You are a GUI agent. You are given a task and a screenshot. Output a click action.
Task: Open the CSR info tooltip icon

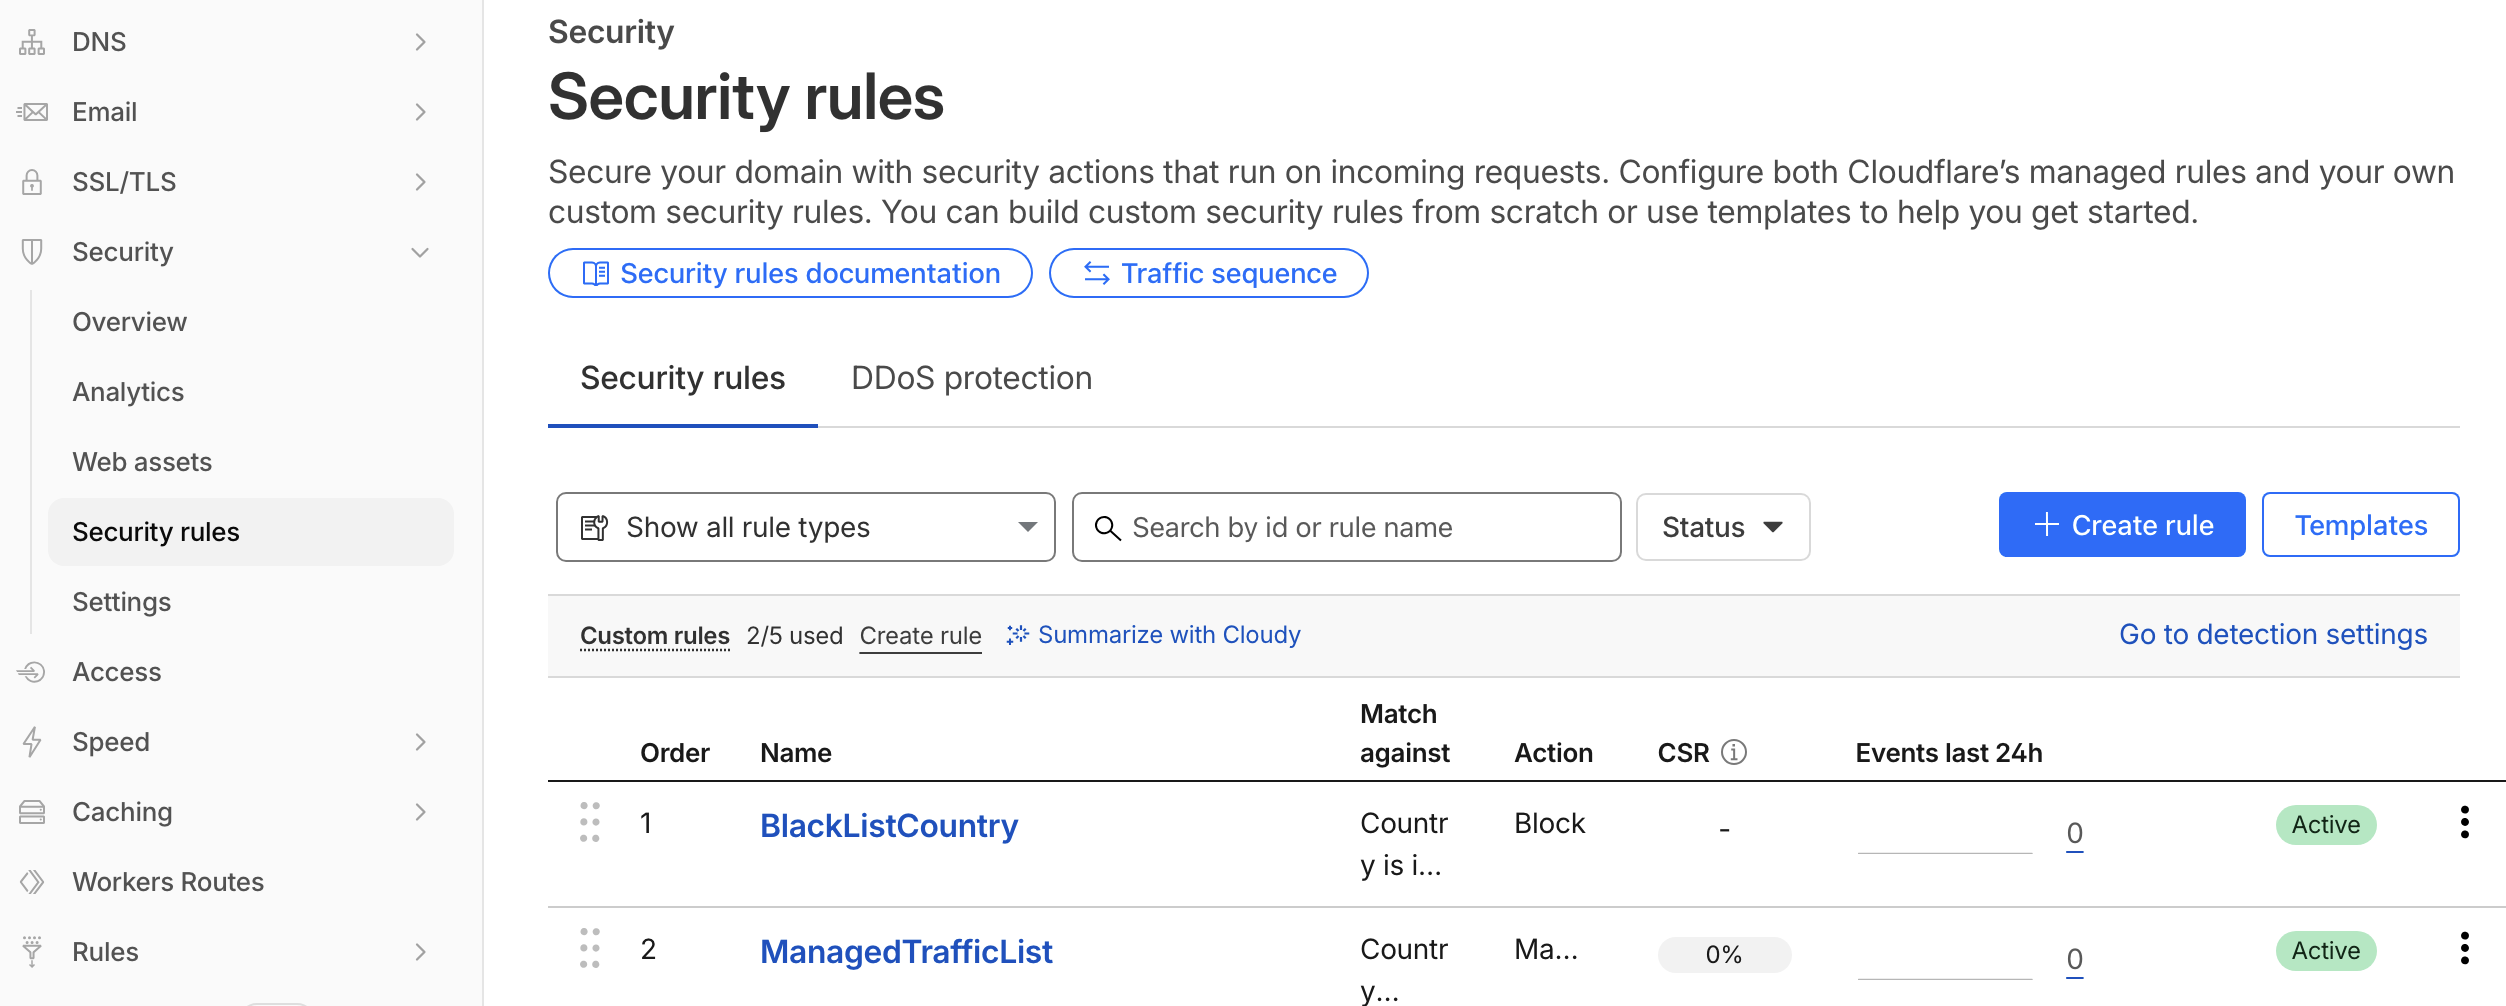tap(1734, 752)
